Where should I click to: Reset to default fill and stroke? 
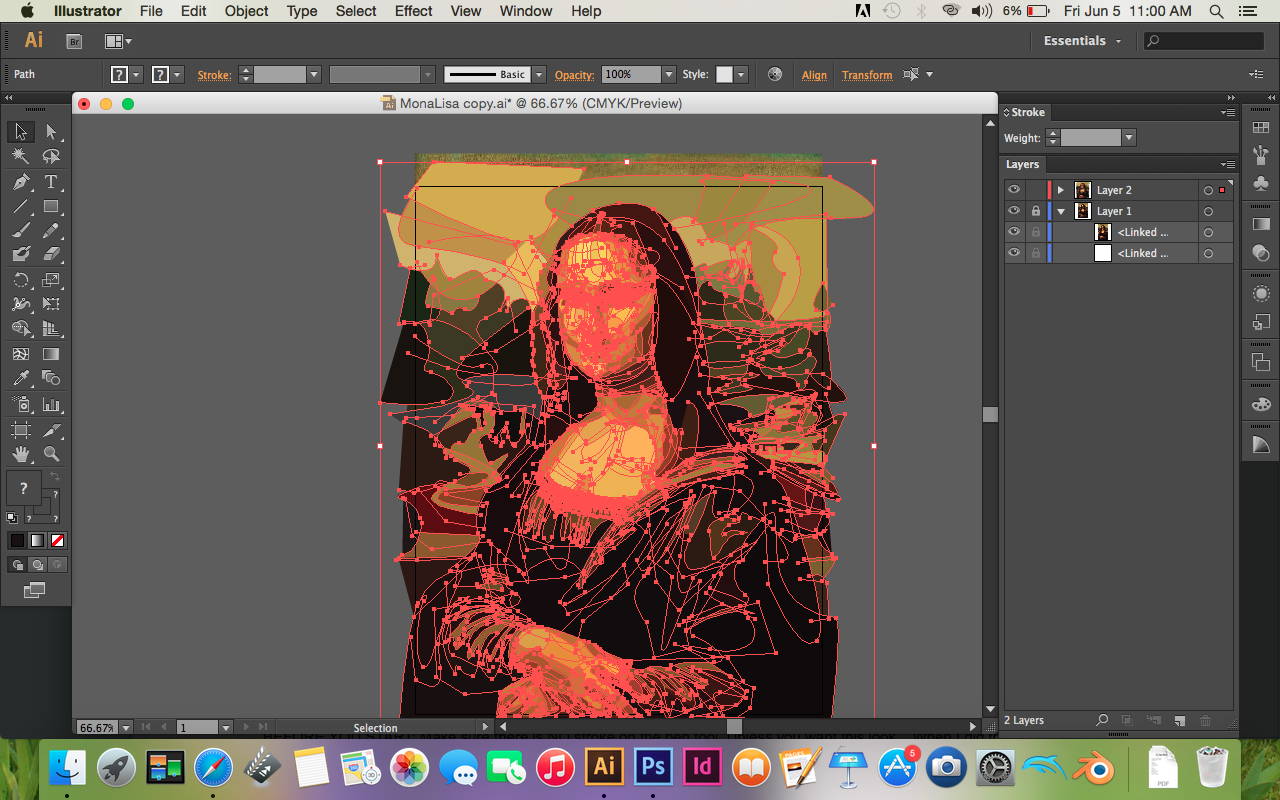point(12,518)
